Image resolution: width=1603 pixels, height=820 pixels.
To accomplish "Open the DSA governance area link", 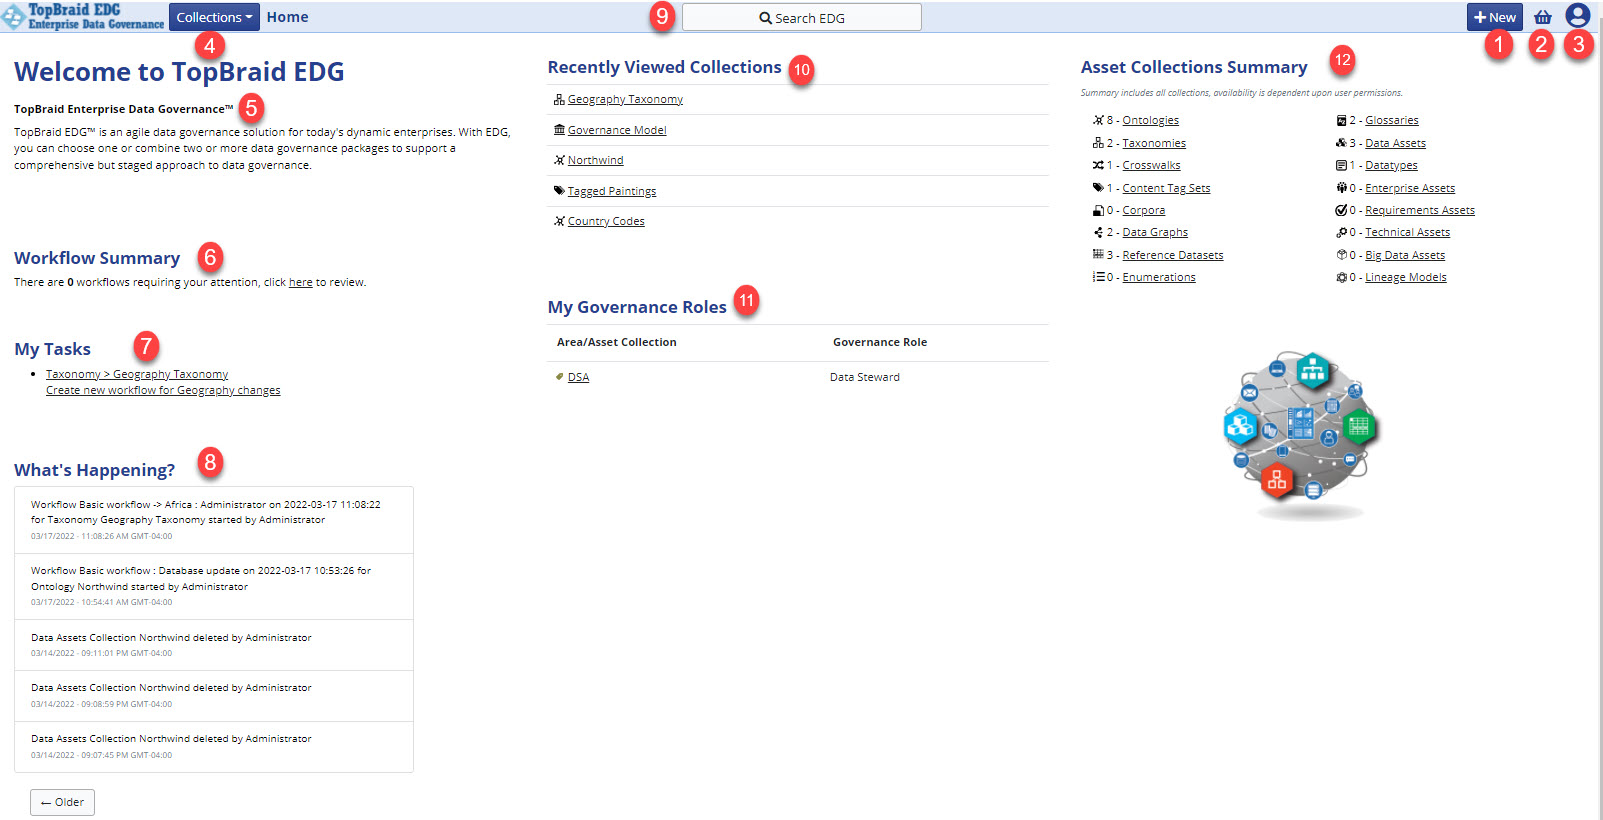I will pyautogui.click(x=578, y=378).
